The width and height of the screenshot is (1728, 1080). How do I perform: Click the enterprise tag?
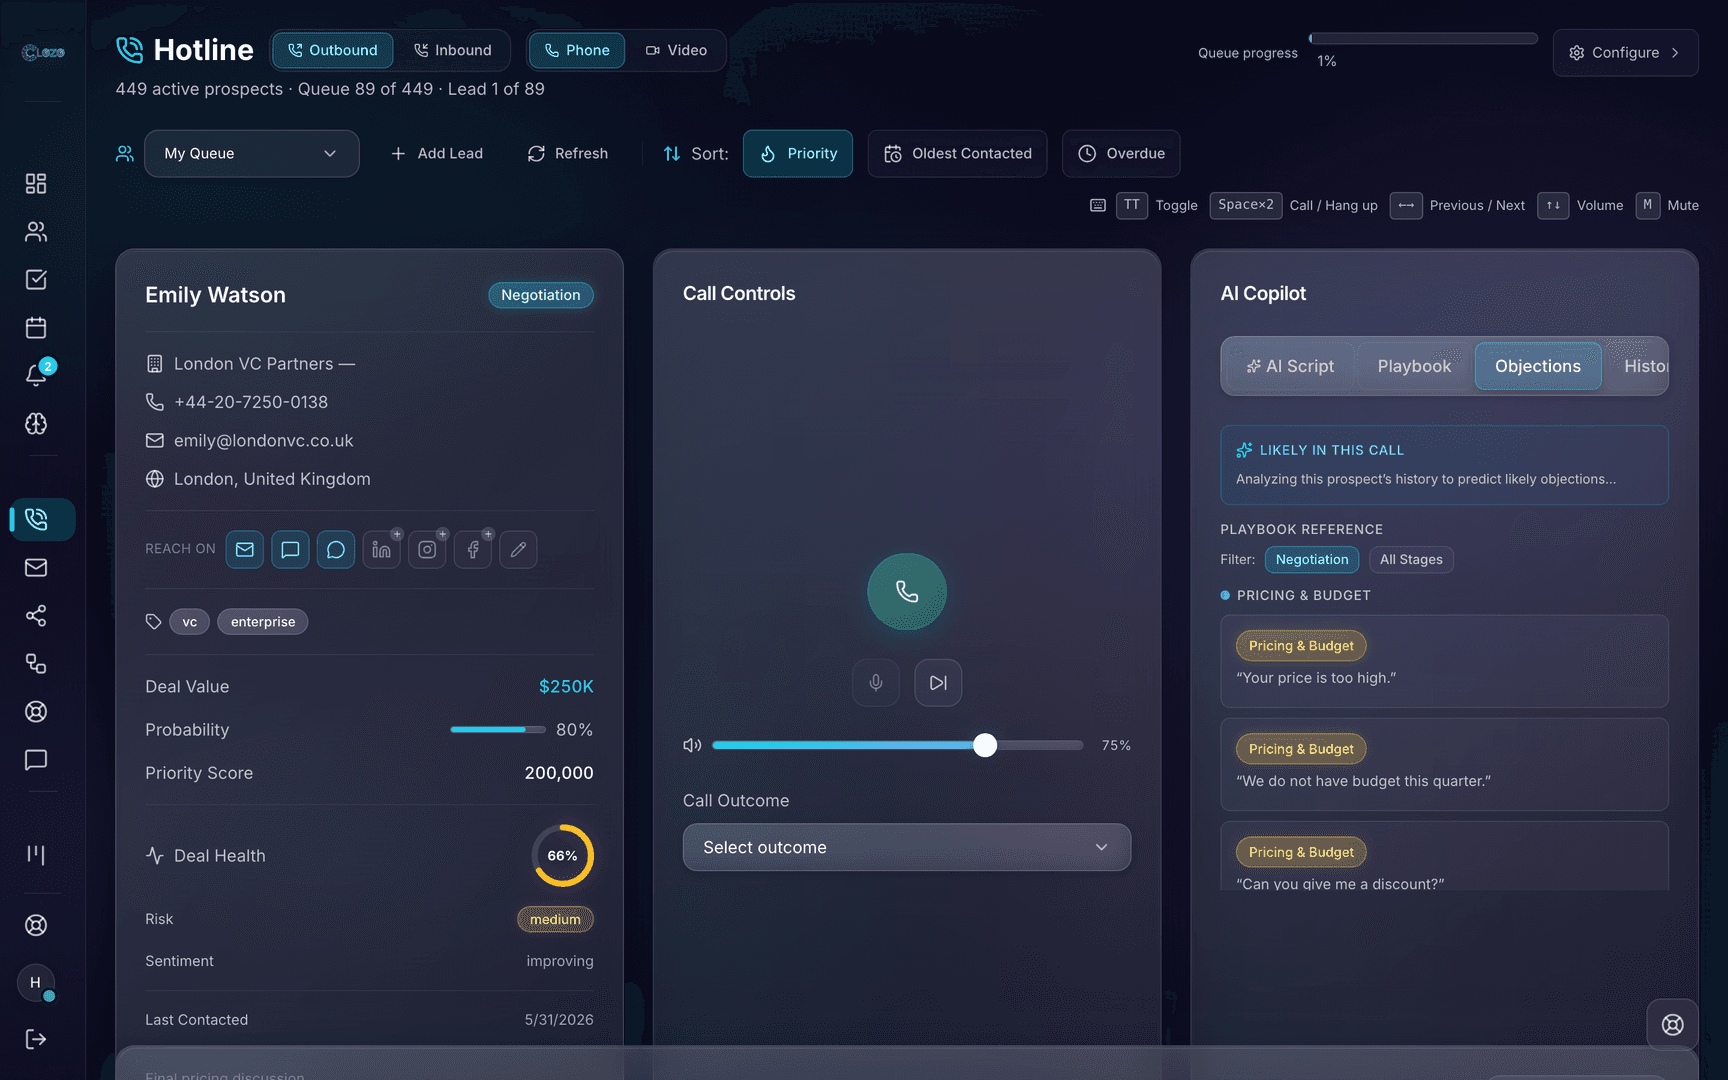(x=263, y=622)
